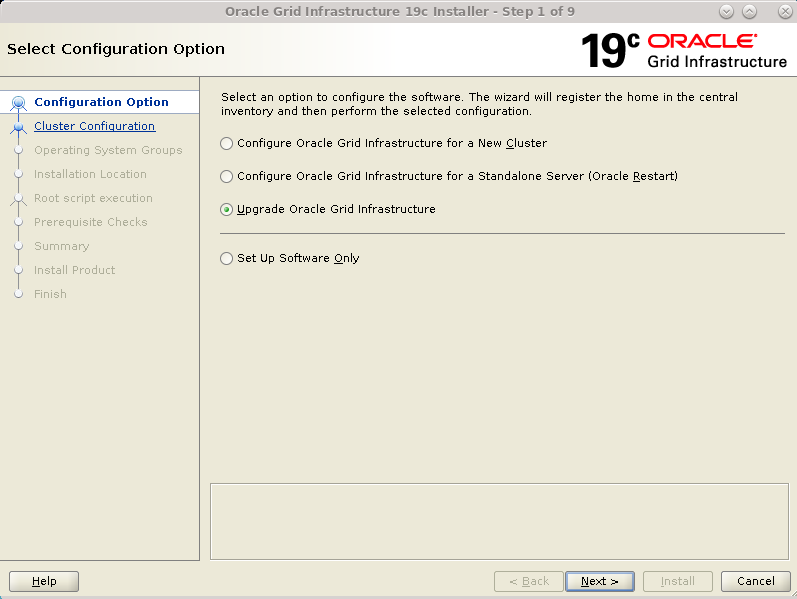The width and height of the screenshot is (797, 599).
Task: Open the Cluster Configuration step link
Action: click(x=95, y=126)
